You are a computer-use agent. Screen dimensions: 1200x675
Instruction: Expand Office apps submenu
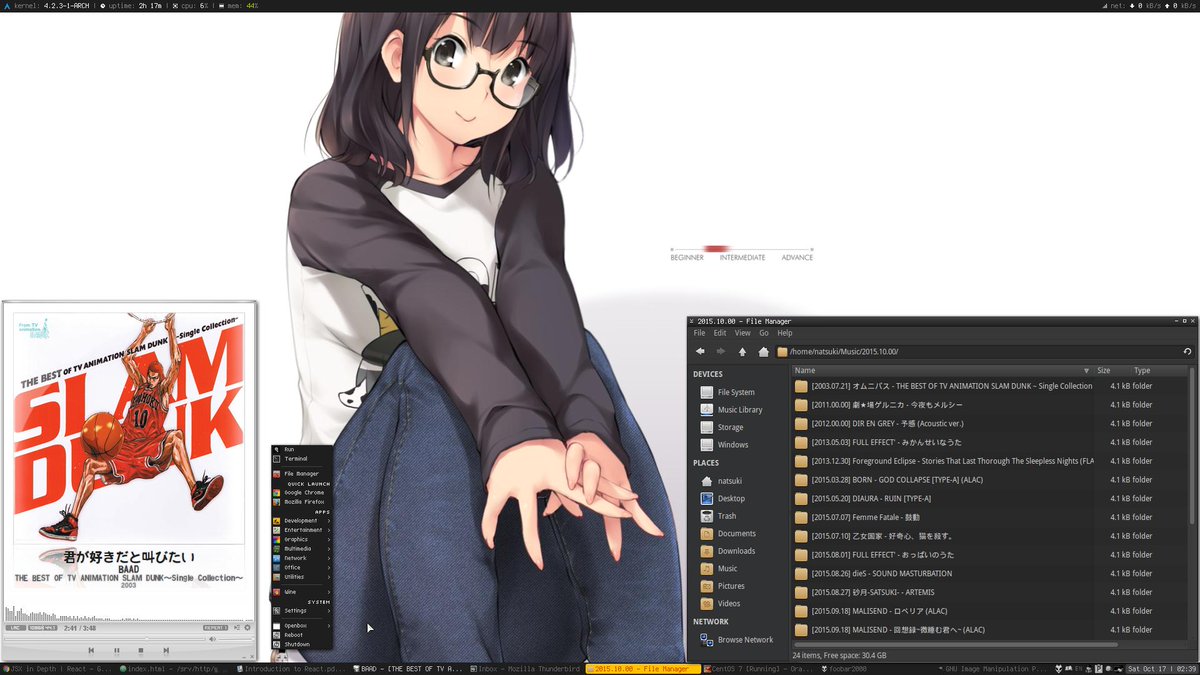[x=301, y=567]
